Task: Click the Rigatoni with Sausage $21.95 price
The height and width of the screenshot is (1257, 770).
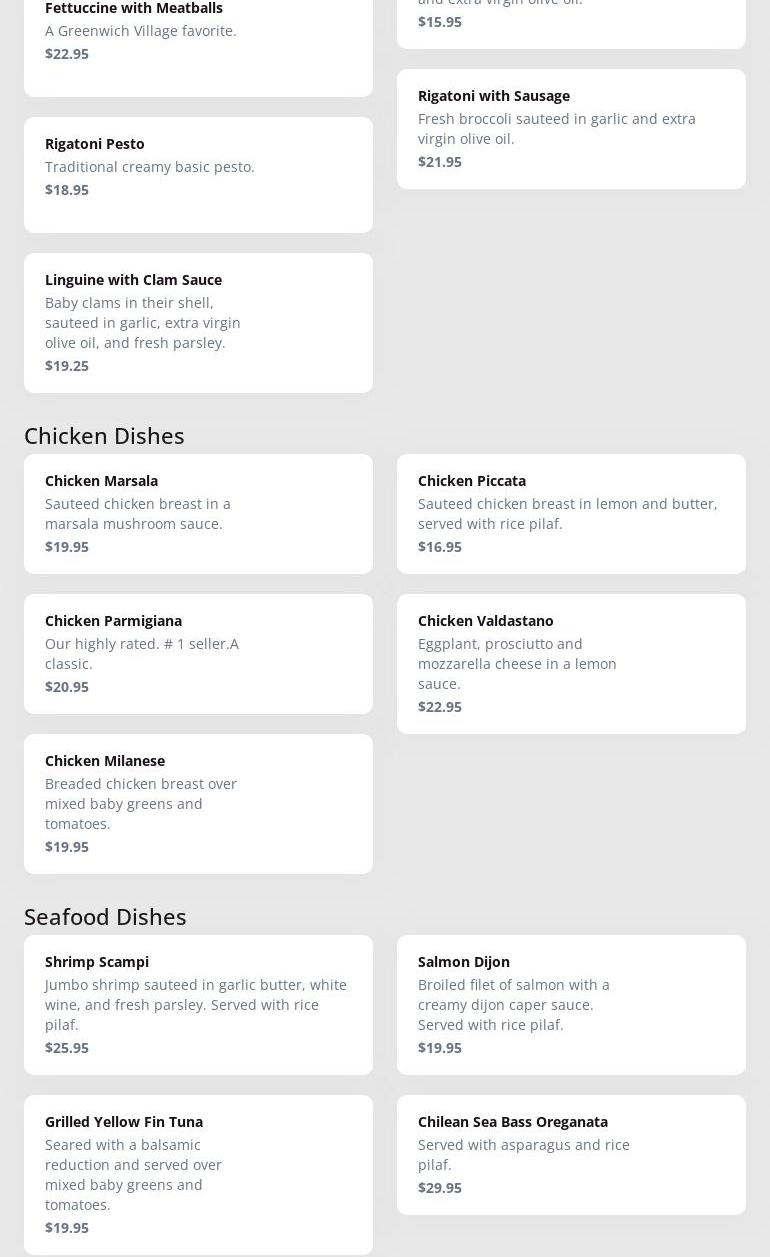Action: tap(440, 161)
